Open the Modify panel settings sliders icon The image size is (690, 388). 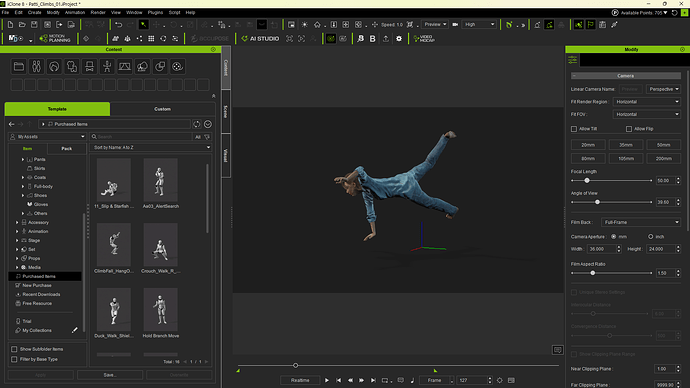tap(573, 60)
